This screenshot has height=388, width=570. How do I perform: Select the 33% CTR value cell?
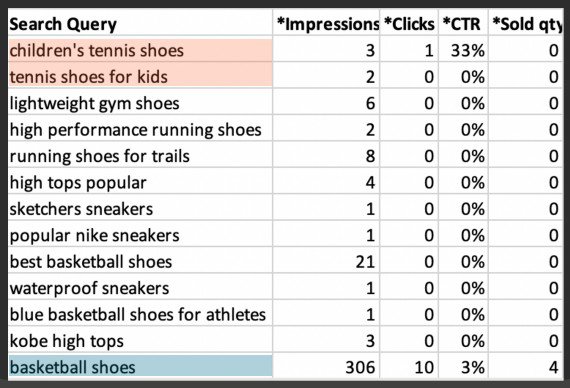pos(463,50)
